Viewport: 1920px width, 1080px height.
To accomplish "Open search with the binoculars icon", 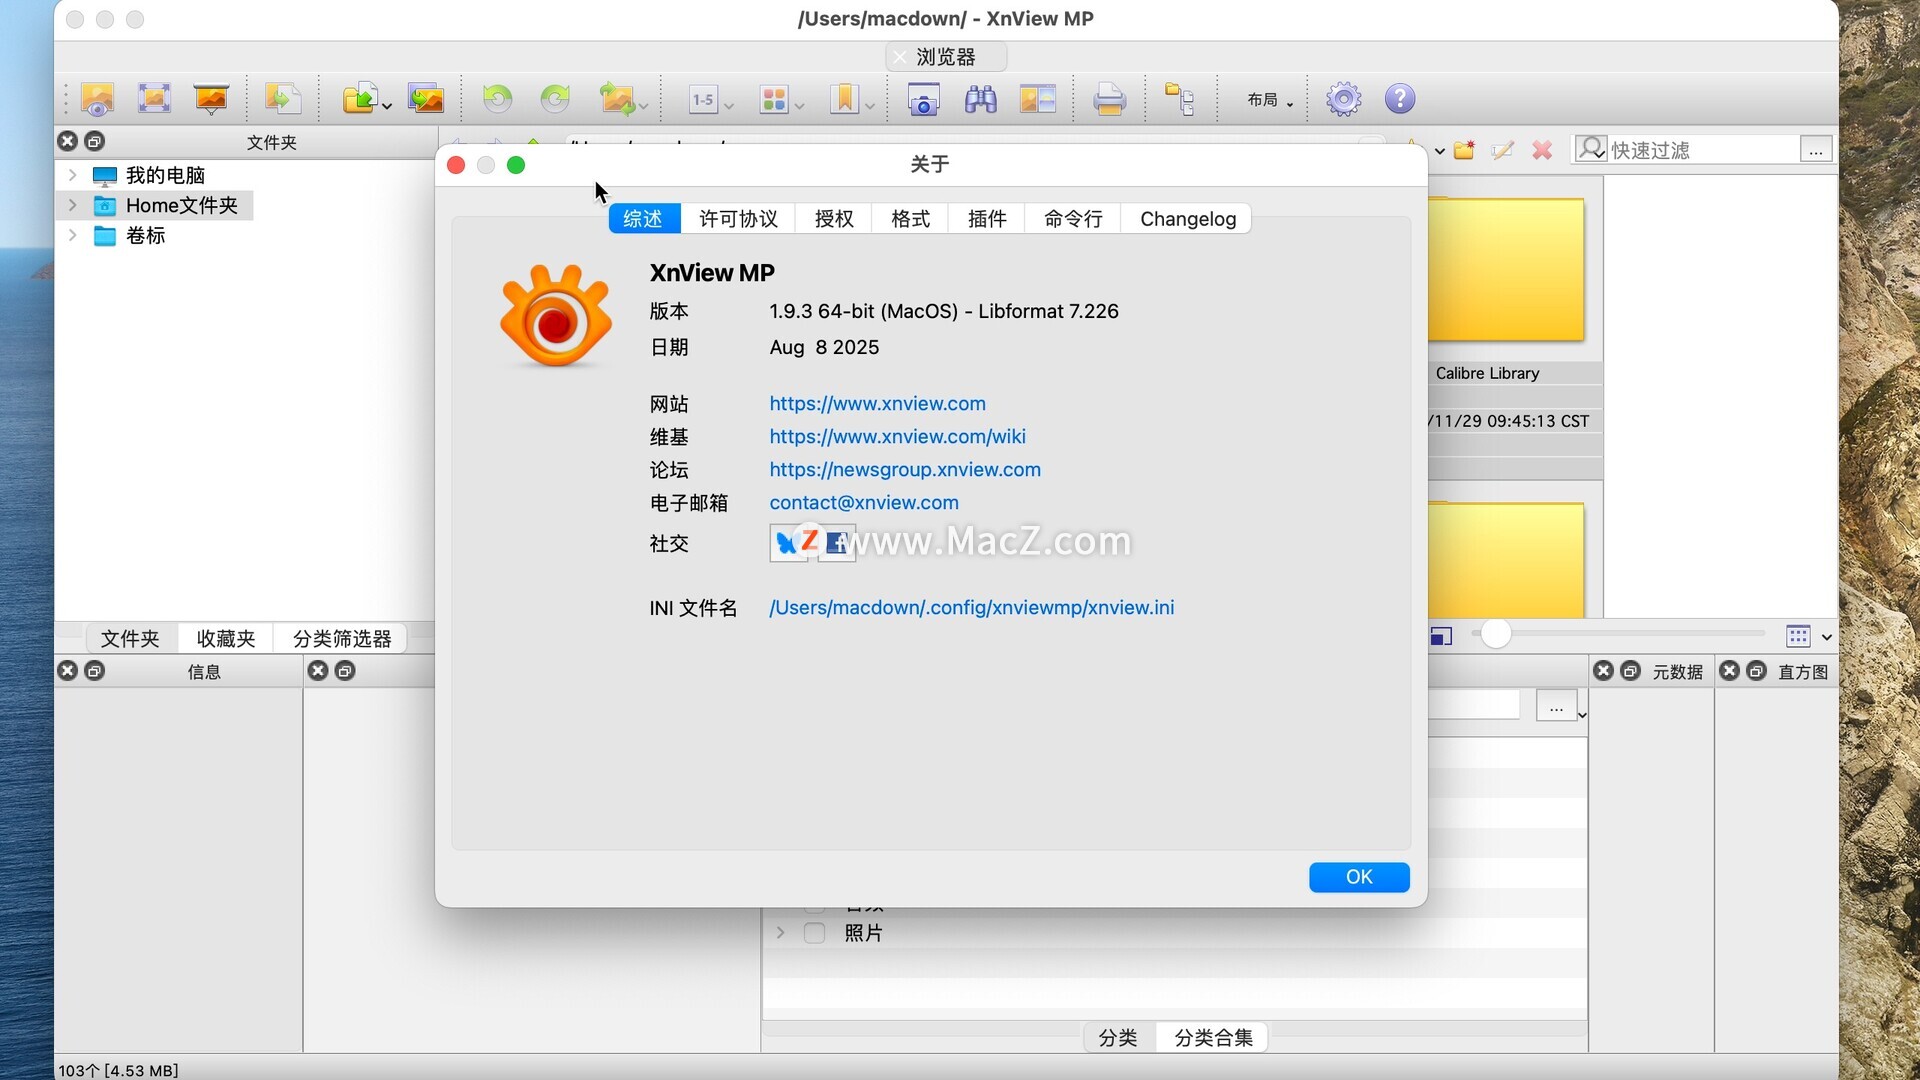I will [x=980, y=99].
